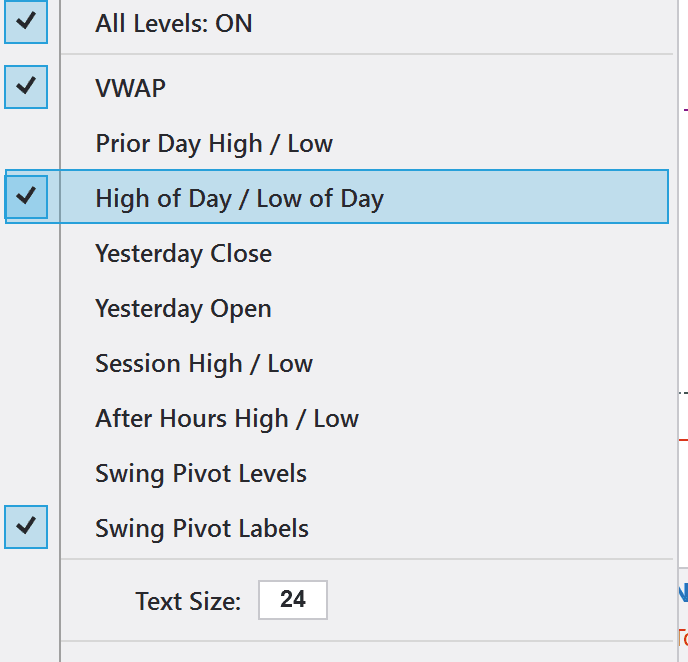Click the checkmark next to Swing Pivot Labels
This screenshot has width=688, height=662.
pyautogui.click(x=26, y=527)
